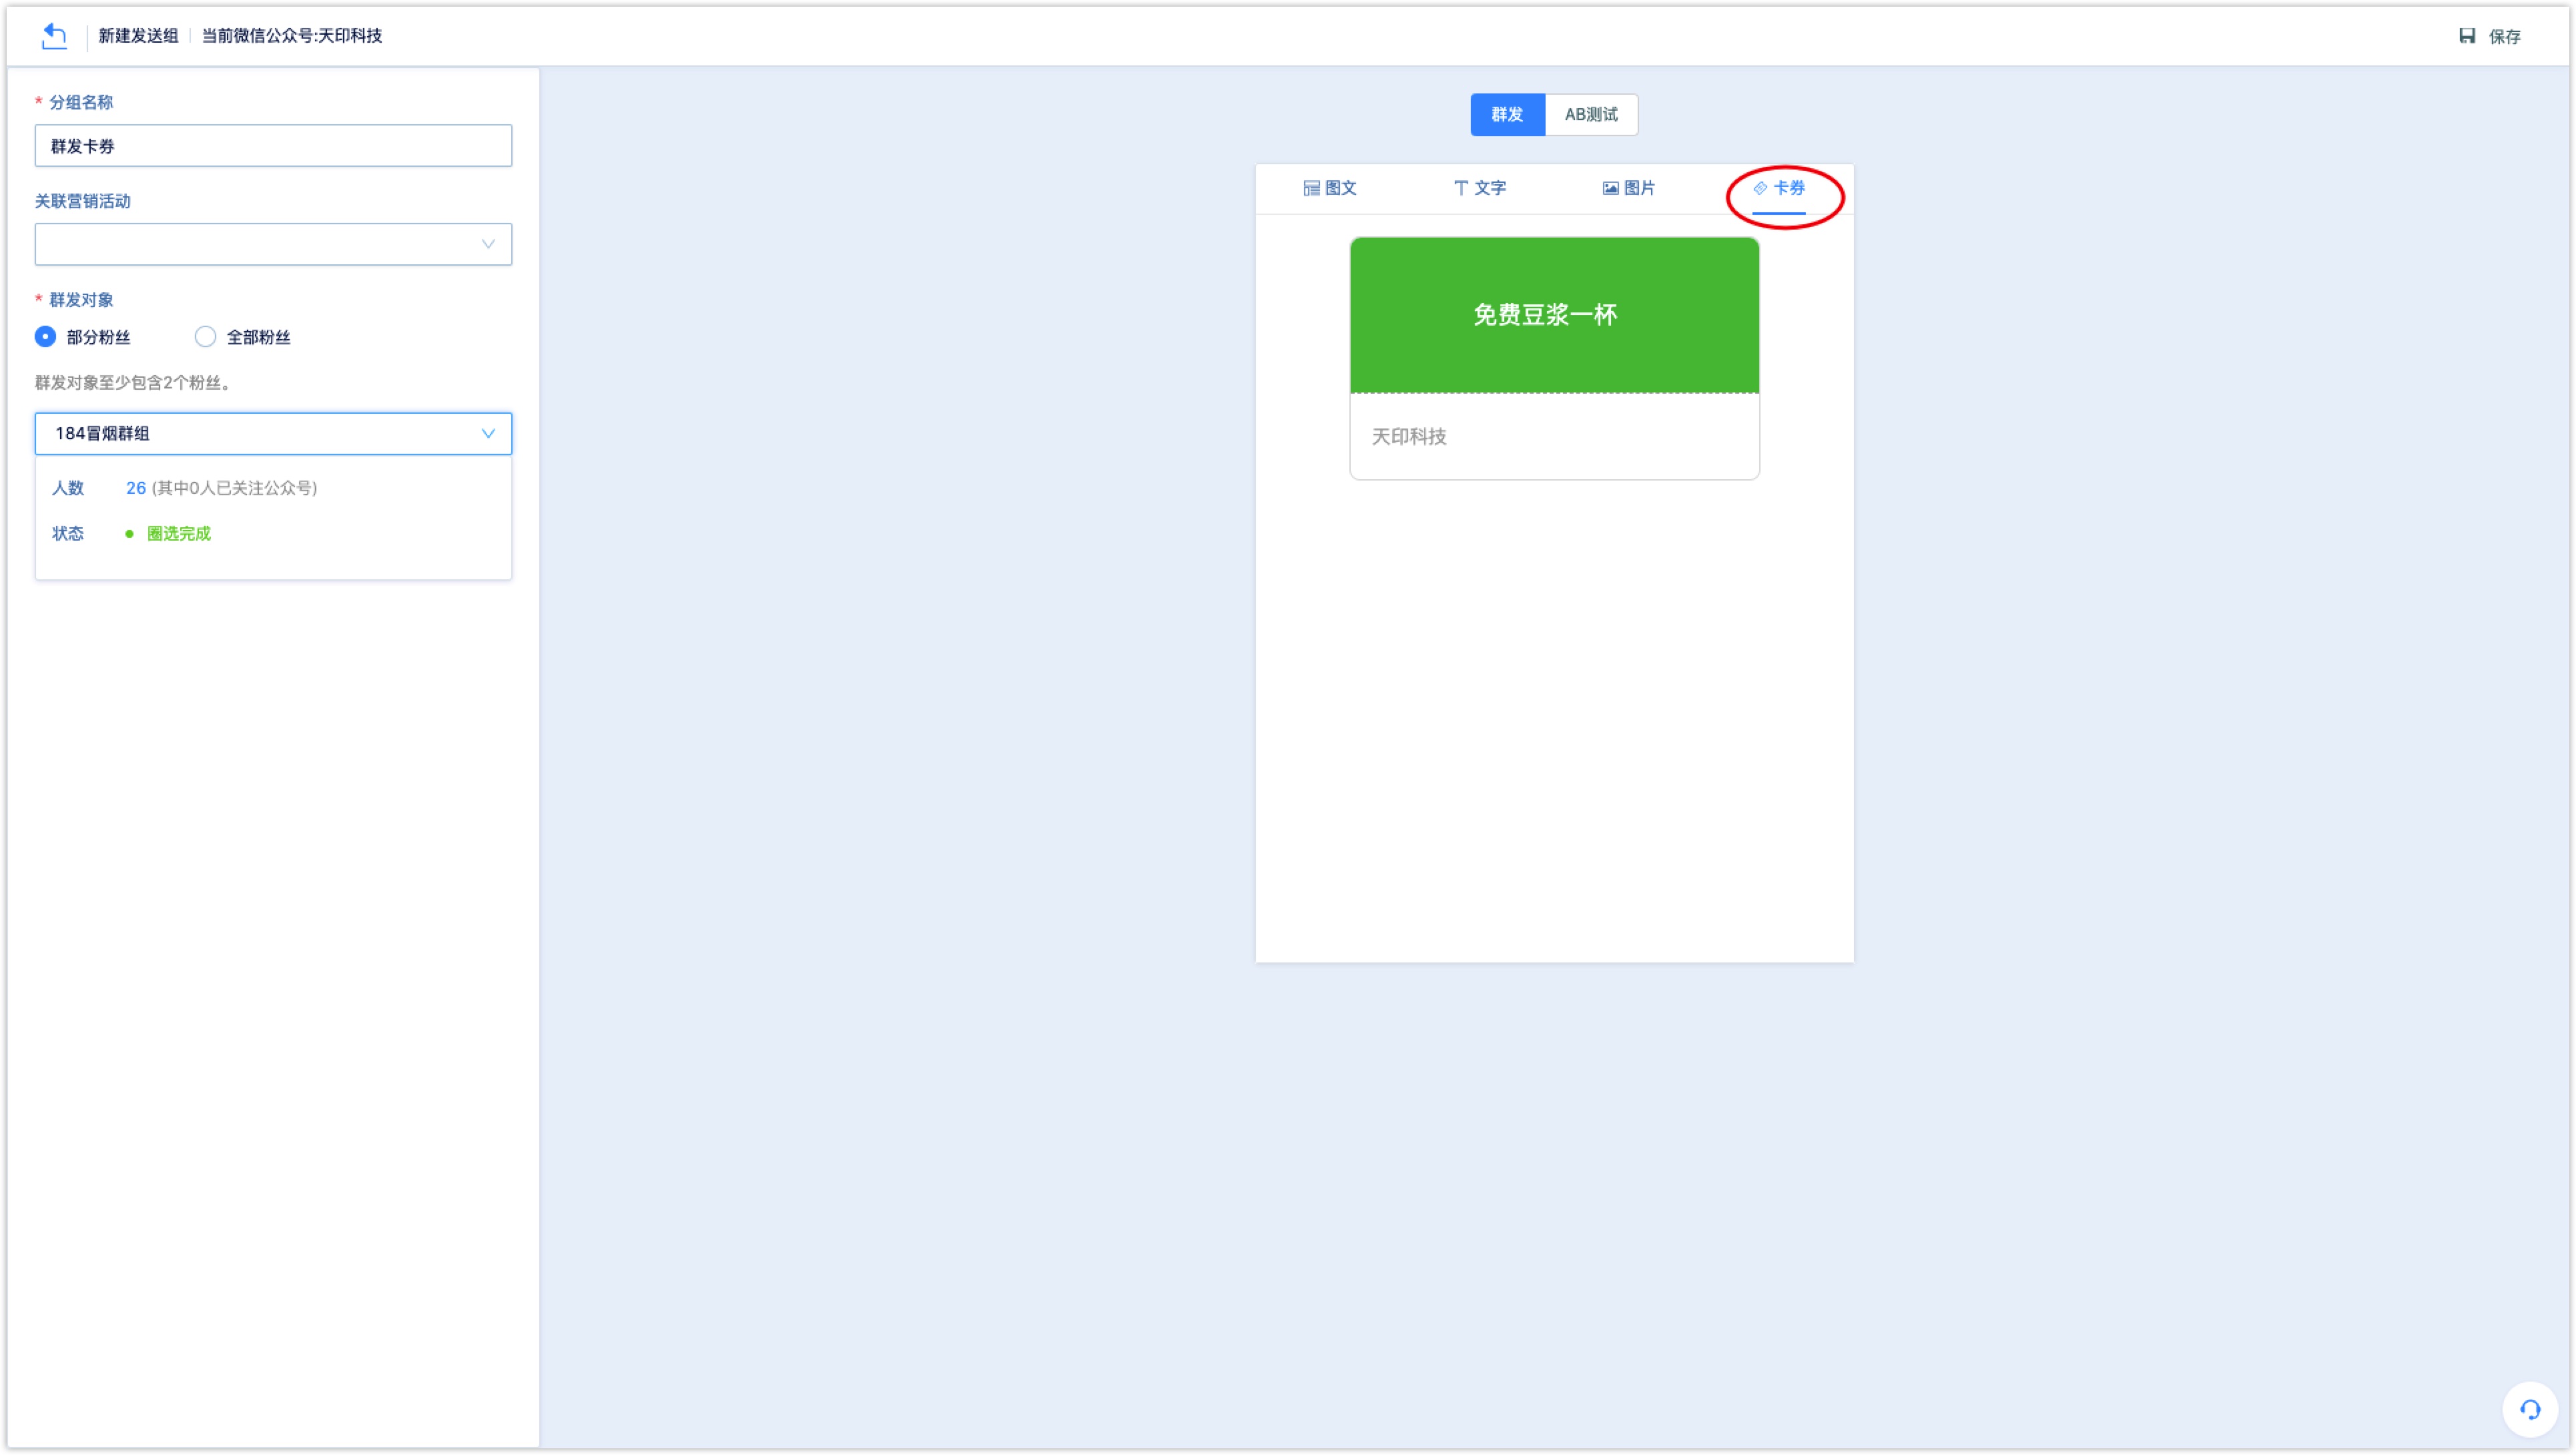Select the 全部粉丝 radio button
This screenshot has width=2576, height=1455.
click(x=205, y=337)
